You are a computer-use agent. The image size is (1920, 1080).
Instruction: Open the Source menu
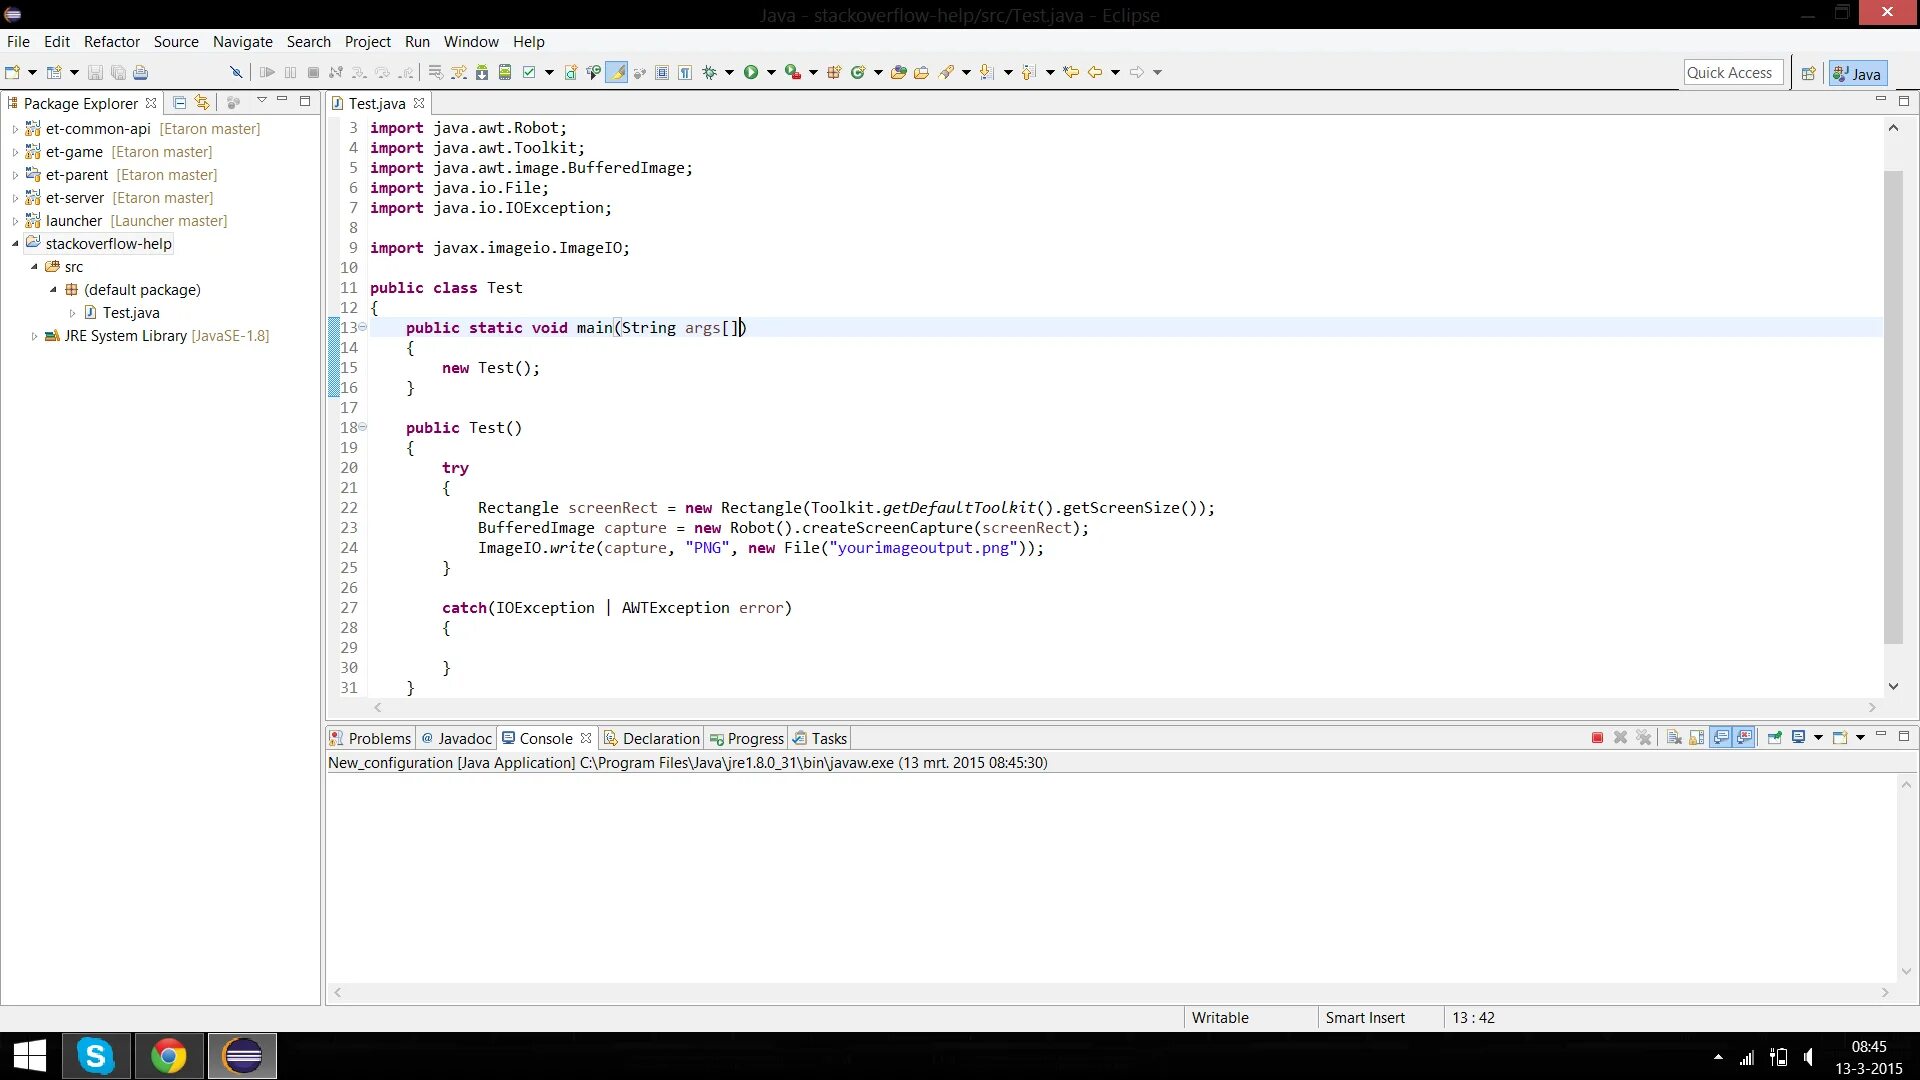[x=175, y=41]
